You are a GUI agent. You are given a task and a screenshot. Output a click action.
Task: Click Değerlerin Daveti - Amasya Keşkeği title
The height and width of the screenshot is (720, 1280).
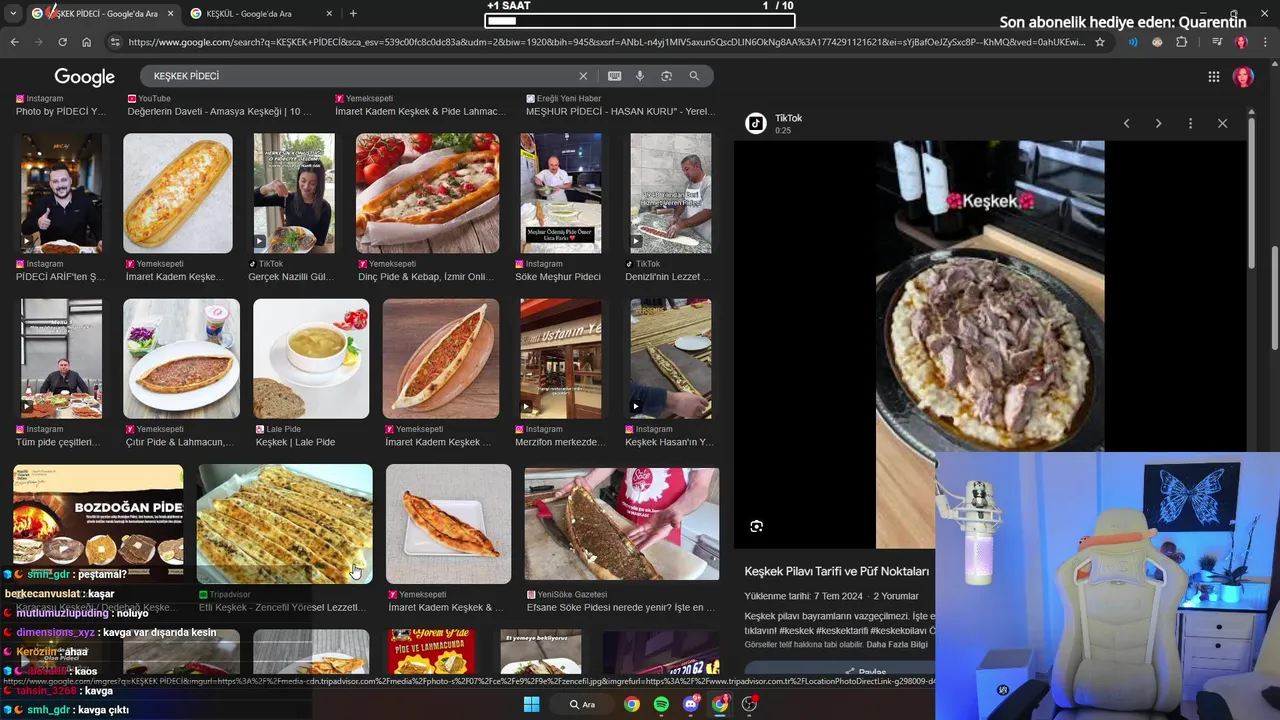pos(219,112)
